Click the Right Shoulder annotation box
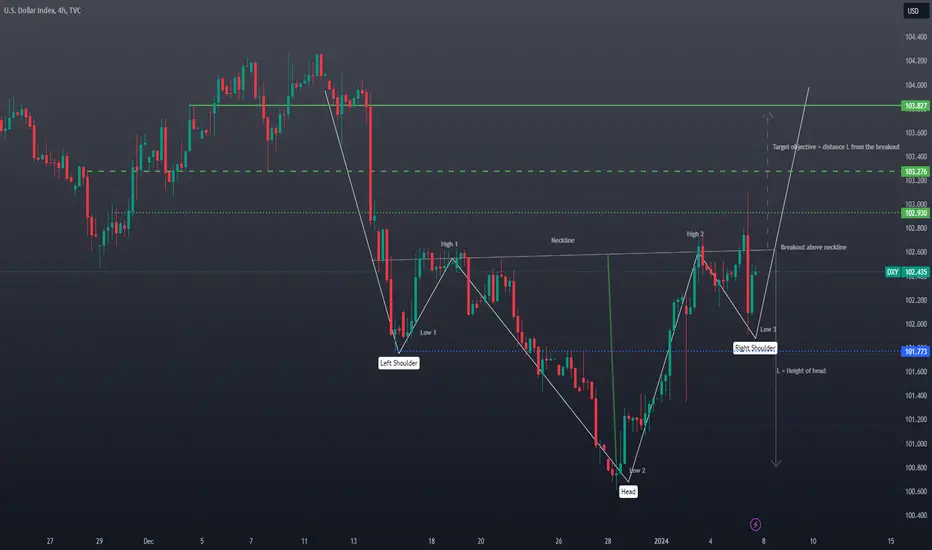932x550 pixels. (755, 348)
